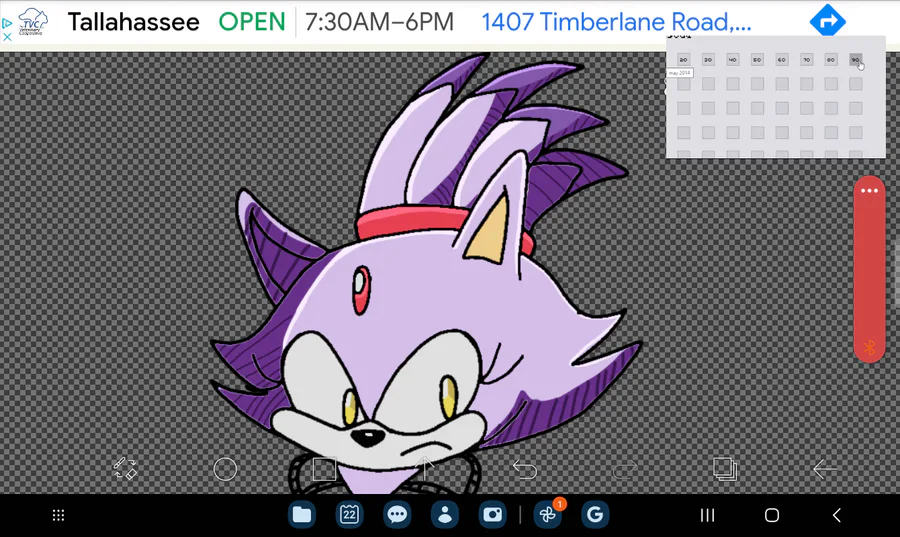Select the highlighted 90 box in the grid panel
The image size is (900, 537).
856,60
